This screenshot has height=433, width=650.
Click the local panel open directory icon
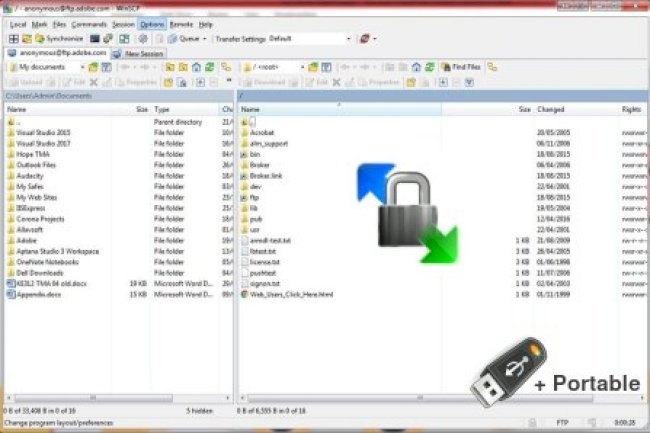click(x=93, y=67)
